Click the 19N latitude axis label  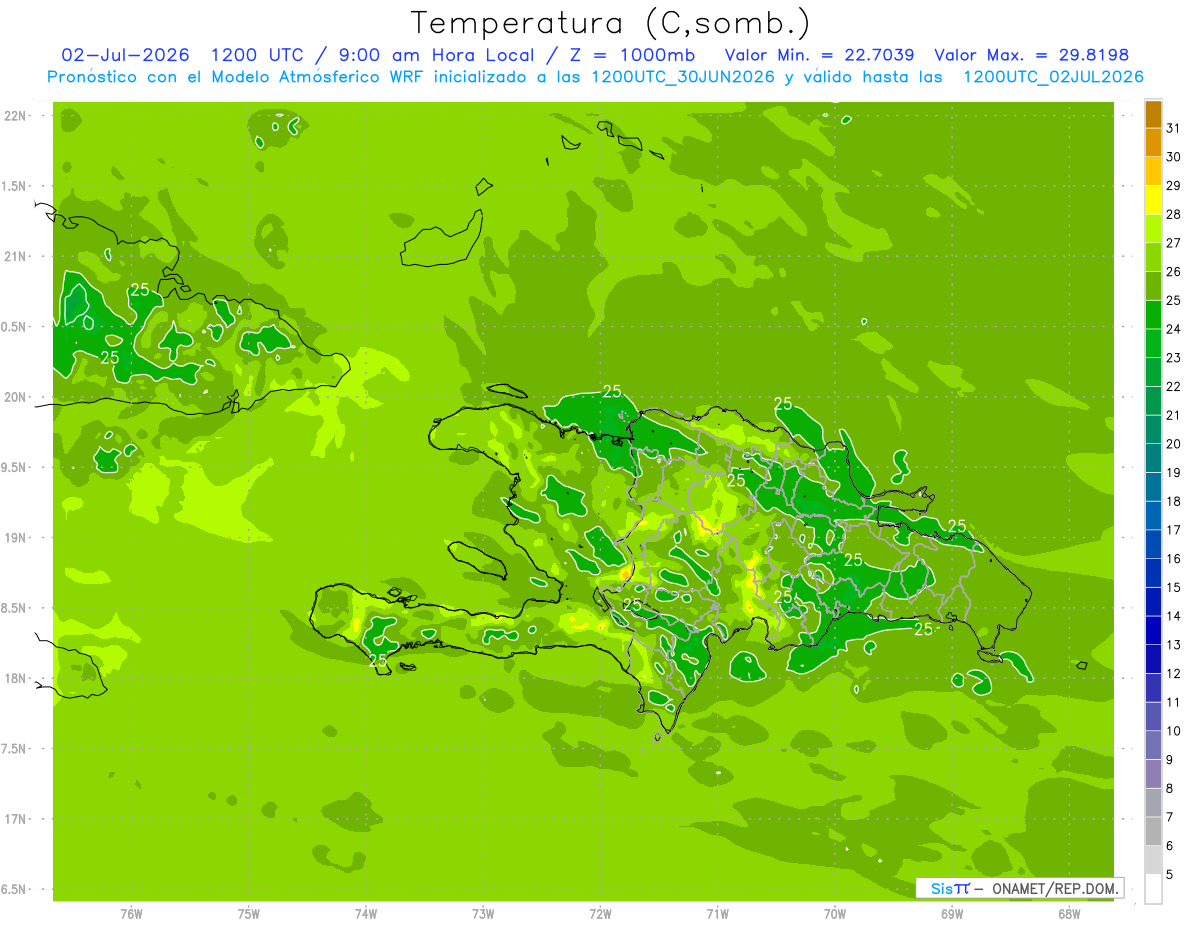pyautogui.click(x=16, y=537)
